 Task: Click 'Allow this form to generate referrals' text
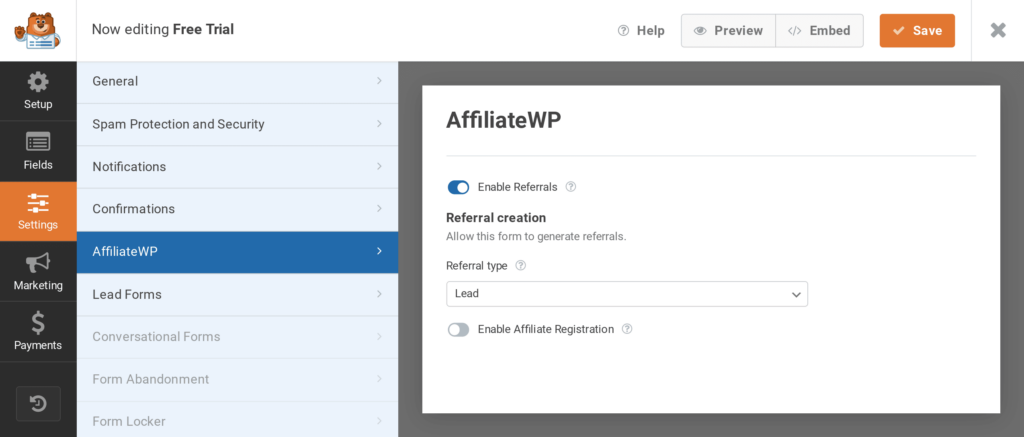pos(536,236)
